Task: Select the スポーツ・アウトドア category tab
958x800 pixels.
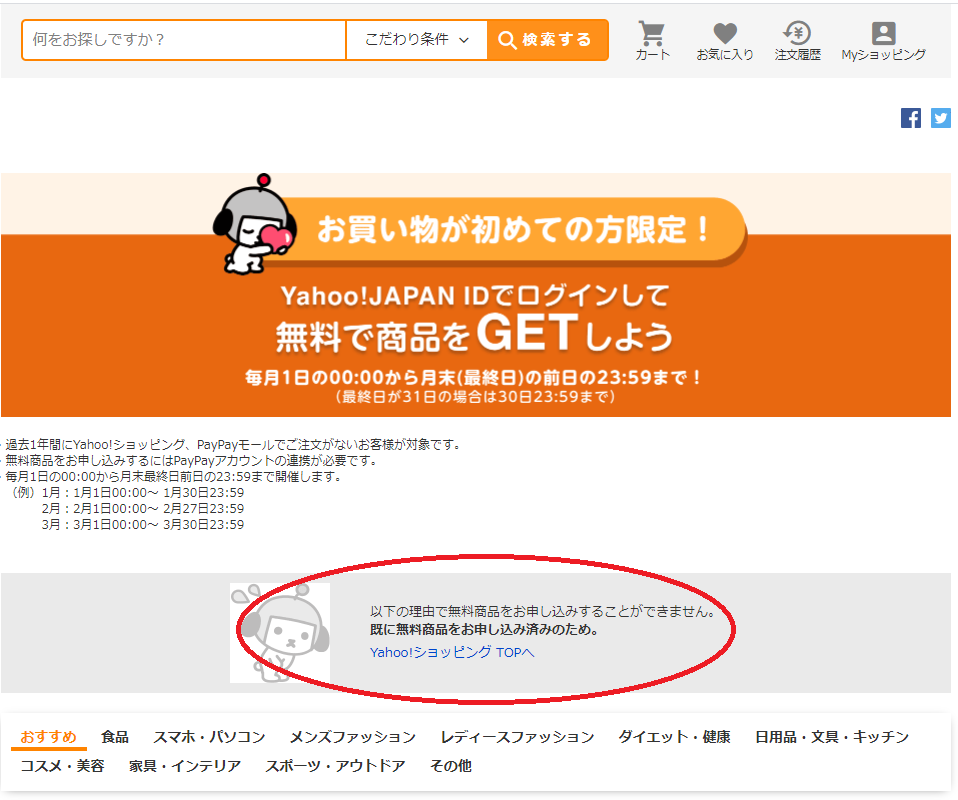Action: coord(335,766)
